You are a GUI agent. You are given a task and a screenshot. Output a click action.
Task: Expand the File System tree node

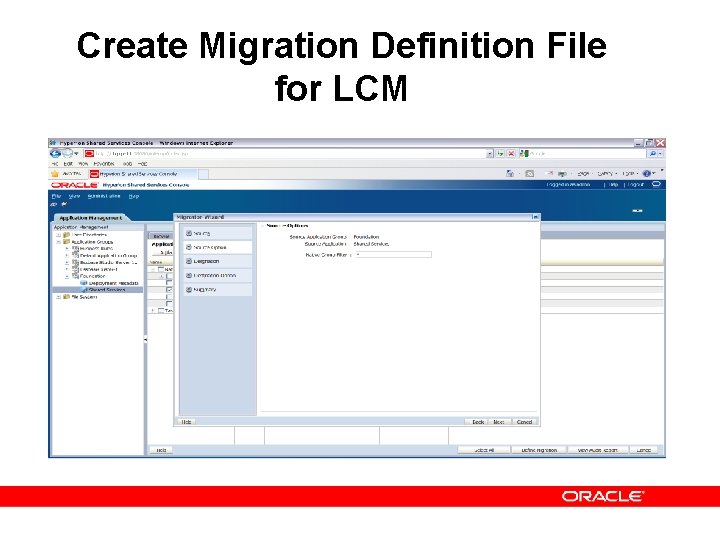58,297
